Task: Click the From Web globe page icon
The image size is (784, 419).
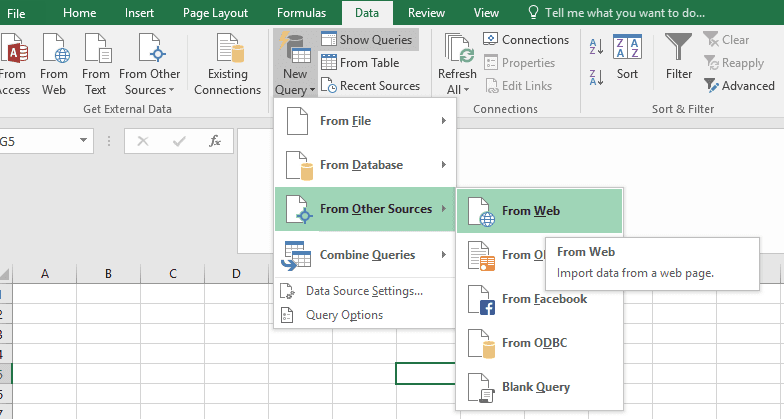Action: point(481,212)
